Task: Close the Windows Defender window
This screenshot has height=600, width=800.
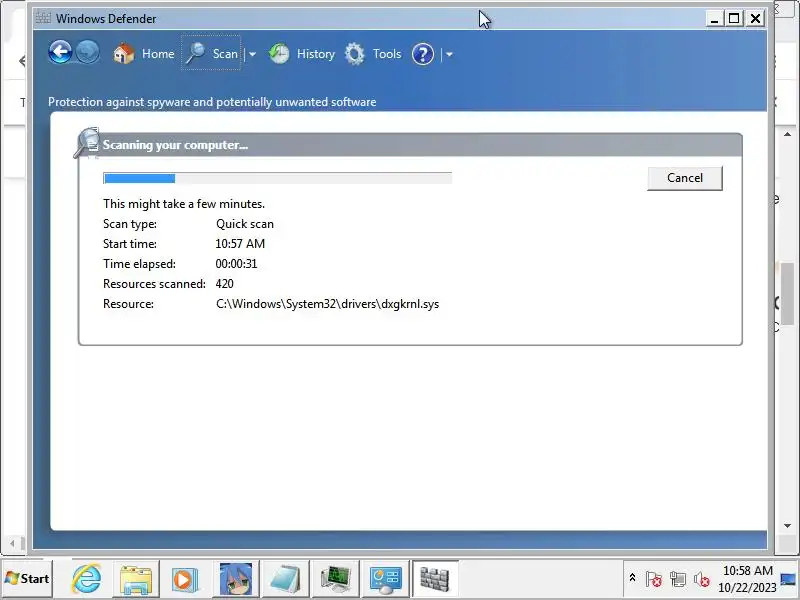Action: 755,19
